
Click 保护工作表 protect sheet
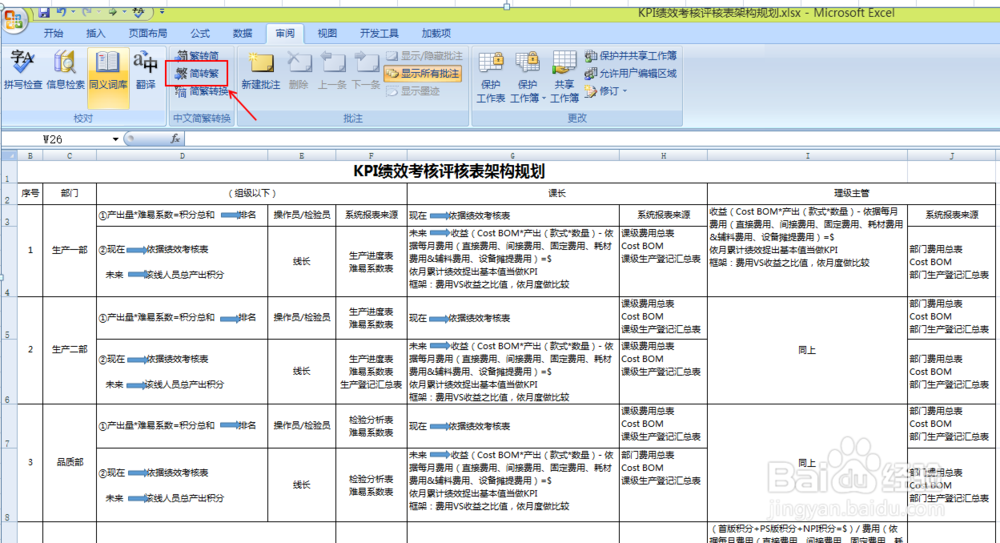pos(490,77)
